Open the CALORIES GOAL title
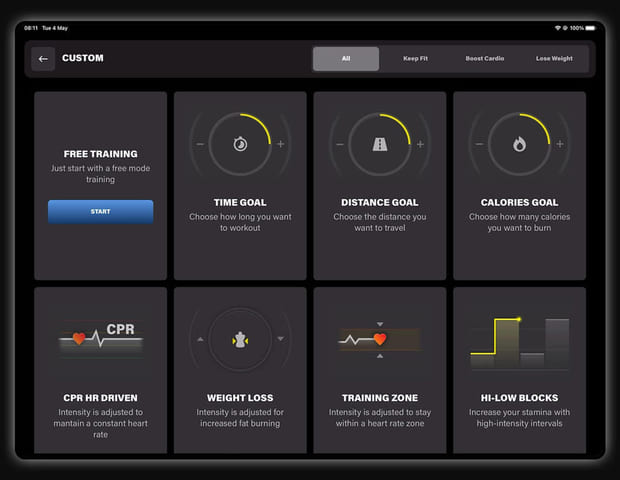620x480 pixels. [x=520, y=202]
